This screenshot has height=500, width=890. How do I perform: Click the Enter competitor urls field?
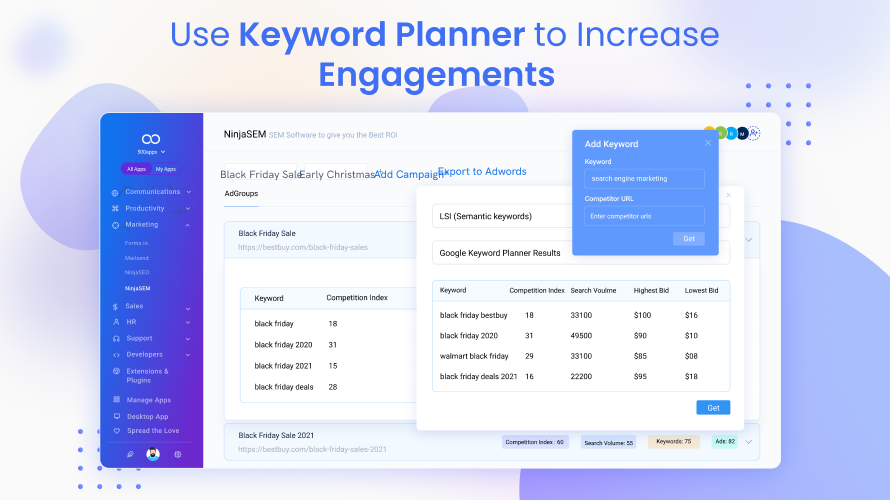(x=644, y=216)
